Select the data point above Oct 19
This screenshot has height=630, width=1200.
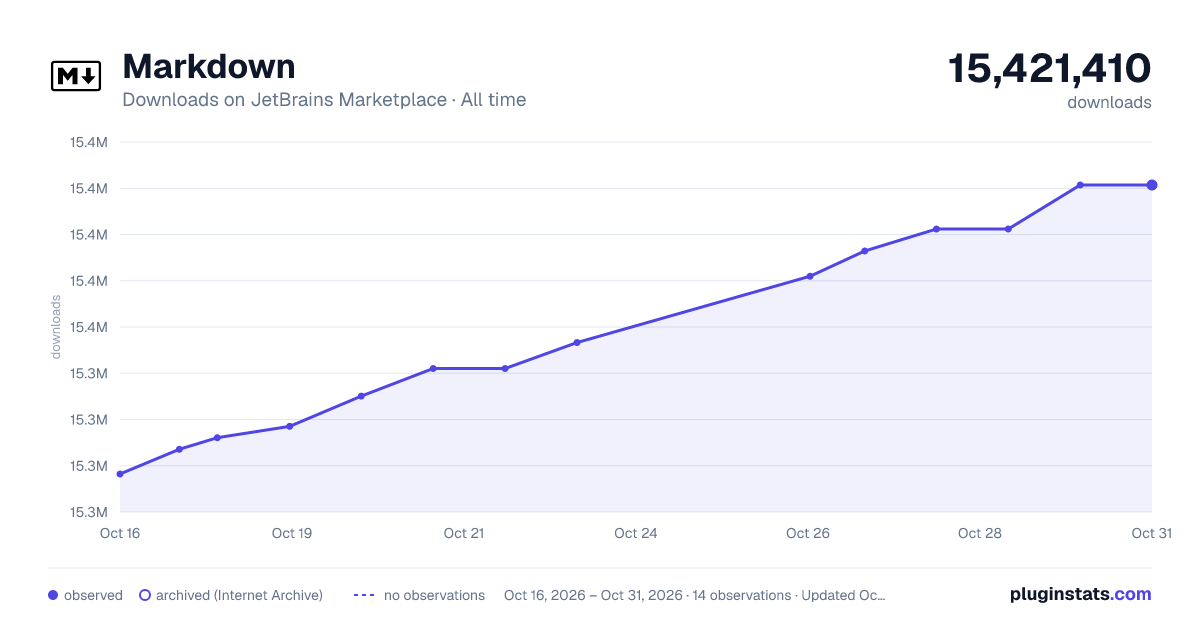pyautogui.click(x=290, y=426)
